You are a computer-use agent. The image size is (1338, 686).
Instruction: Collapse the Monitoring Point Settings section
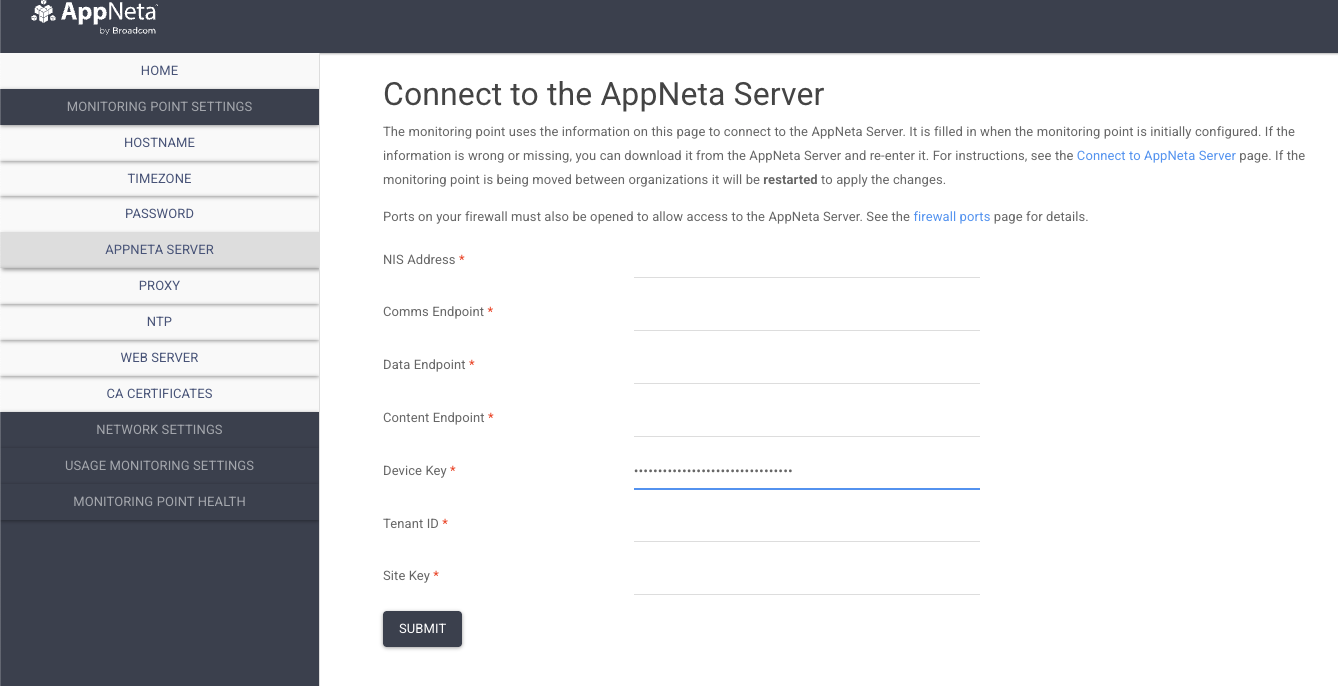click(159, 107)
